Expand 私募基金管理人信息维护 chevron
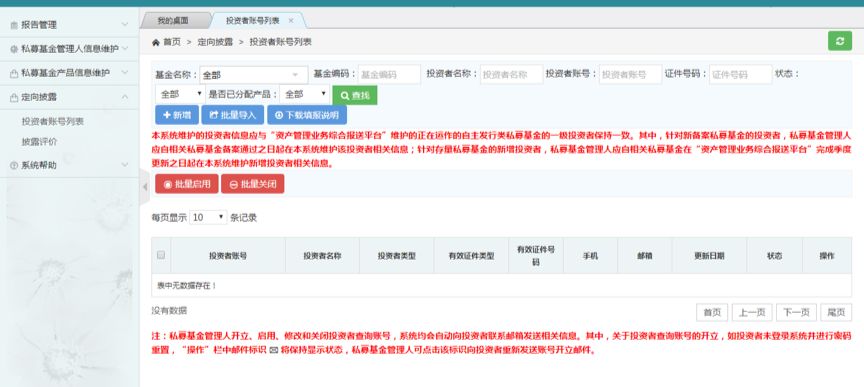 tap(125, 49)
